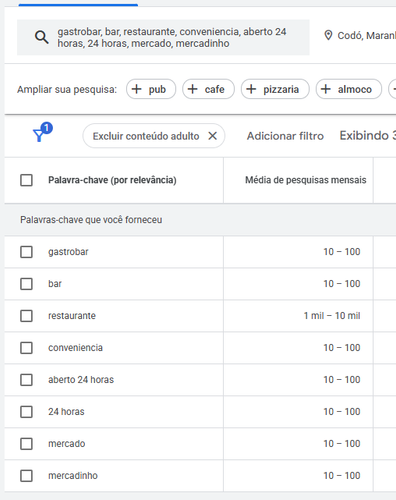The height and width of the screenshot is (500, 396).
Task: Click Adicionar filtro
Action: pos(285,136)
